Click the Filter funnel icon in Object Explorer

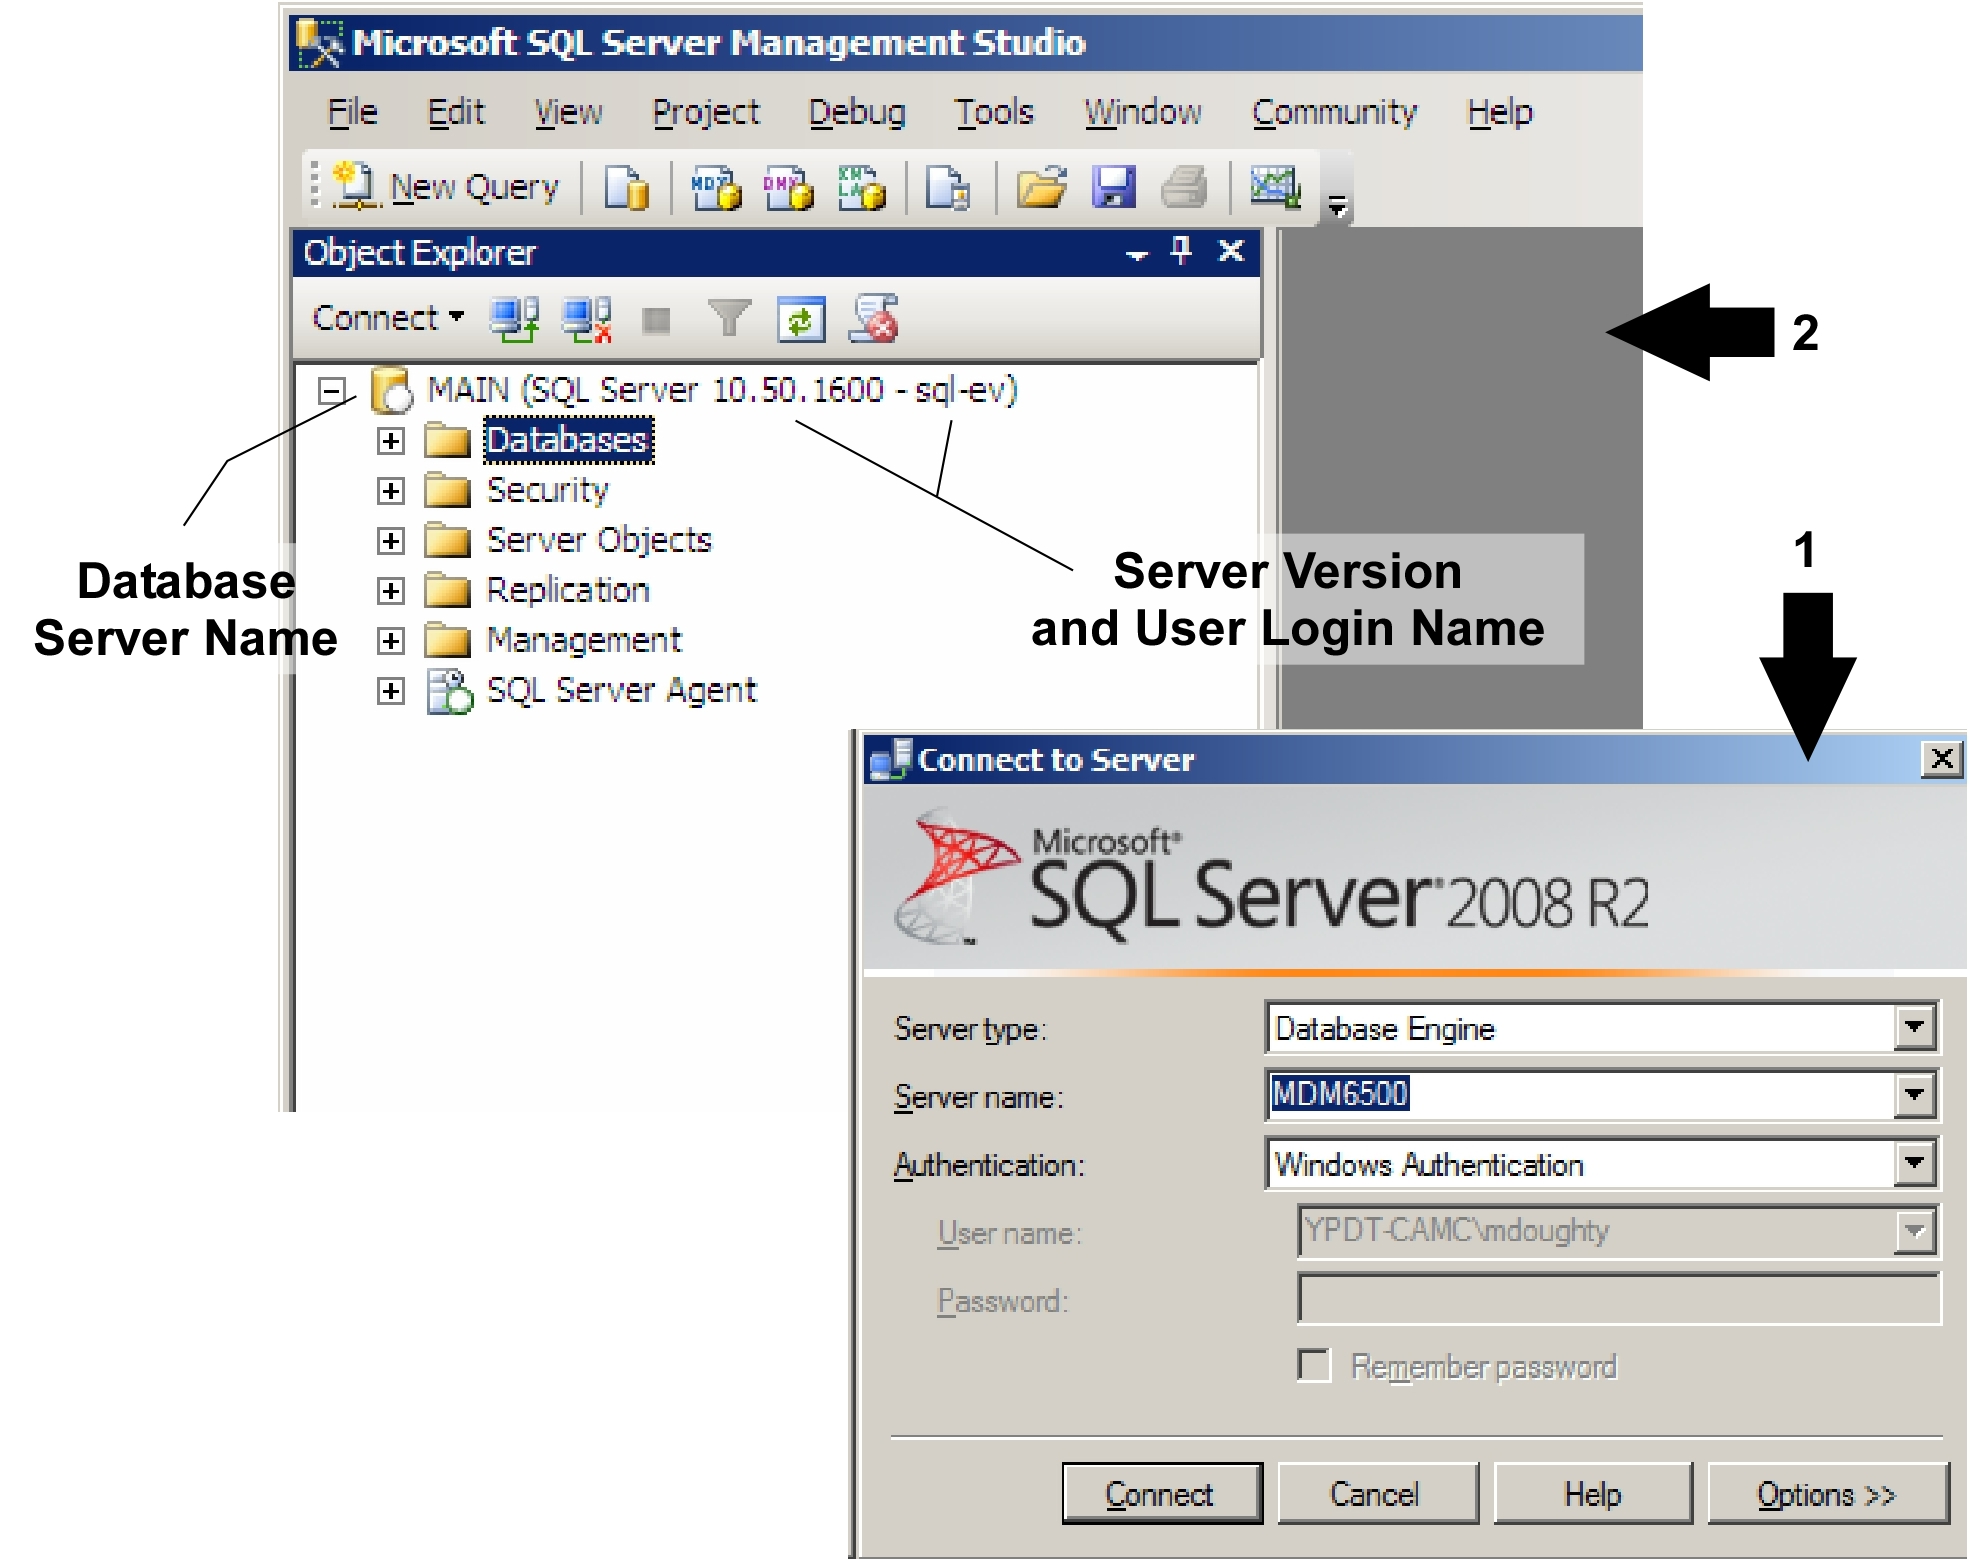click(729, 319)
